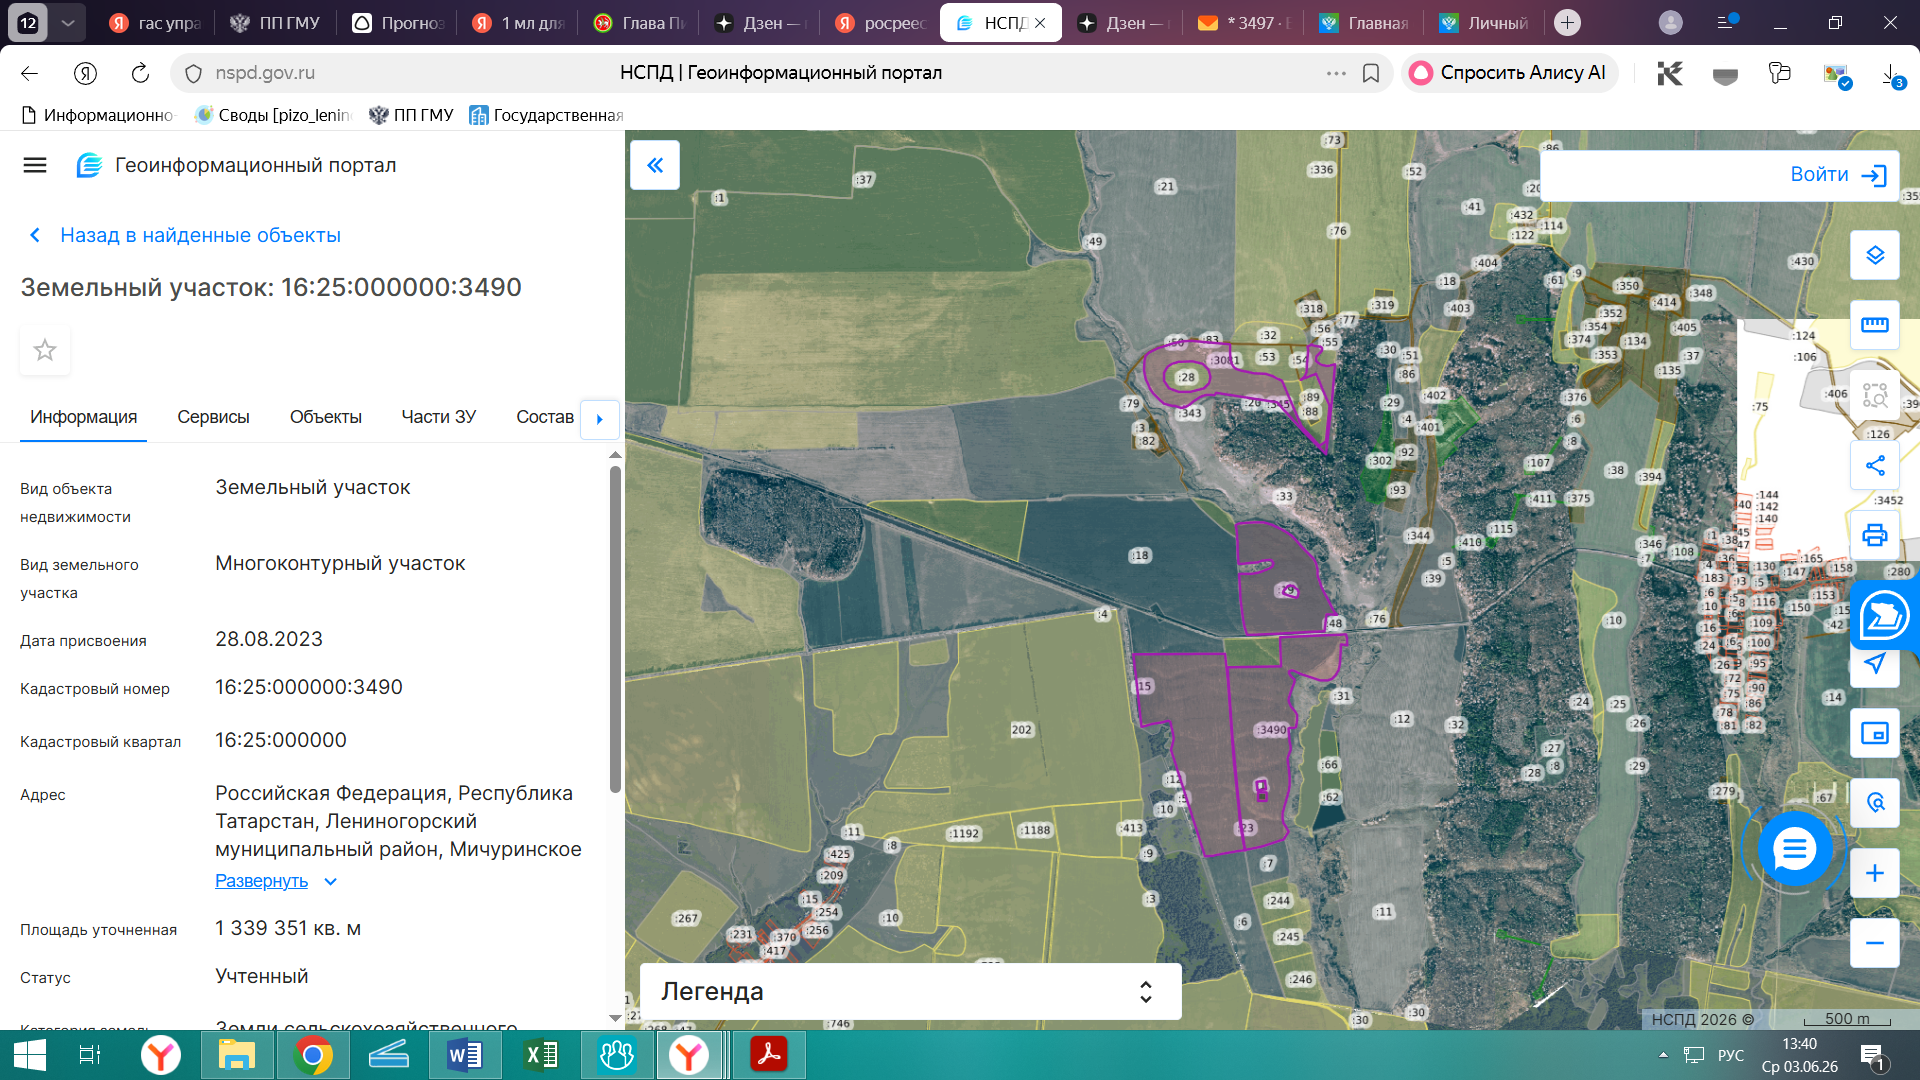Select the ruler measurement tool
Screen dimensions: 1920x1080
click(x=1874, y=324)
